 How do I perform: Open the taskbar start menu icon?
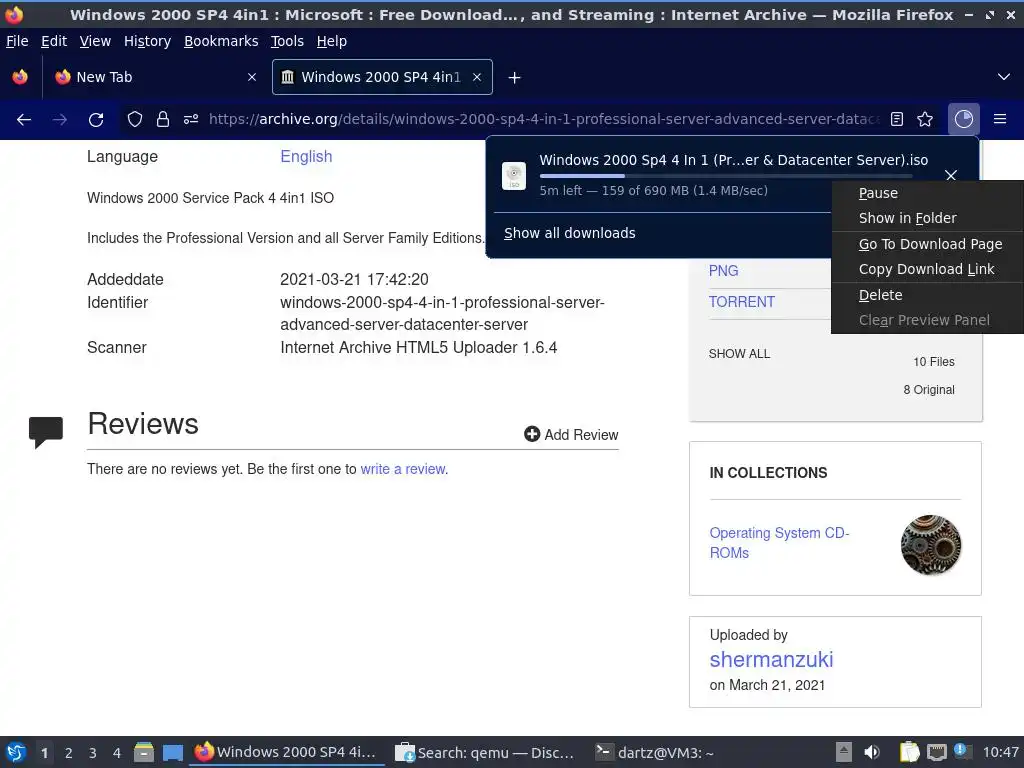tap(16, 752)
